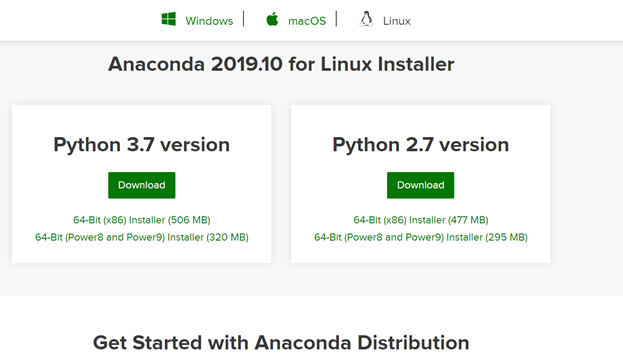The height and width of the screenshot is (360, 623).
Task: Click blank area right of Python 2.7 Download button
Action: [x=502, y=185]
